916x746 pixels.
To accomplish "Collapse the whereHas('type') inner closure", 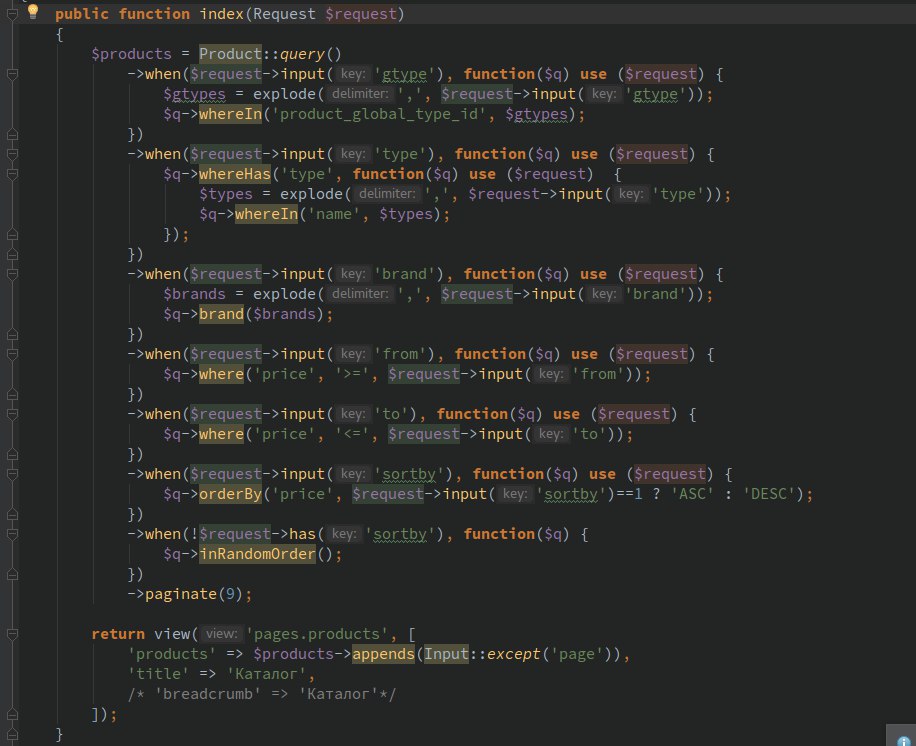I will (12, 174).
